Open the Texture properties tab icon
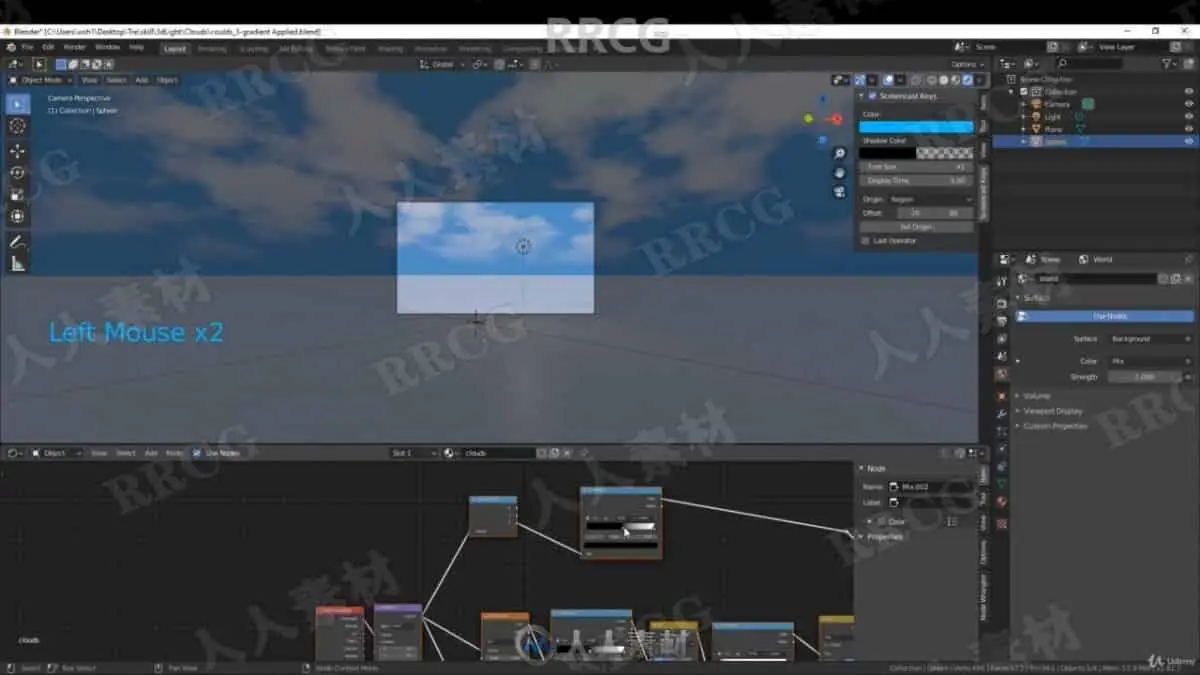The width and height of the screenshot is (1200, 675). click(1001, 522)
